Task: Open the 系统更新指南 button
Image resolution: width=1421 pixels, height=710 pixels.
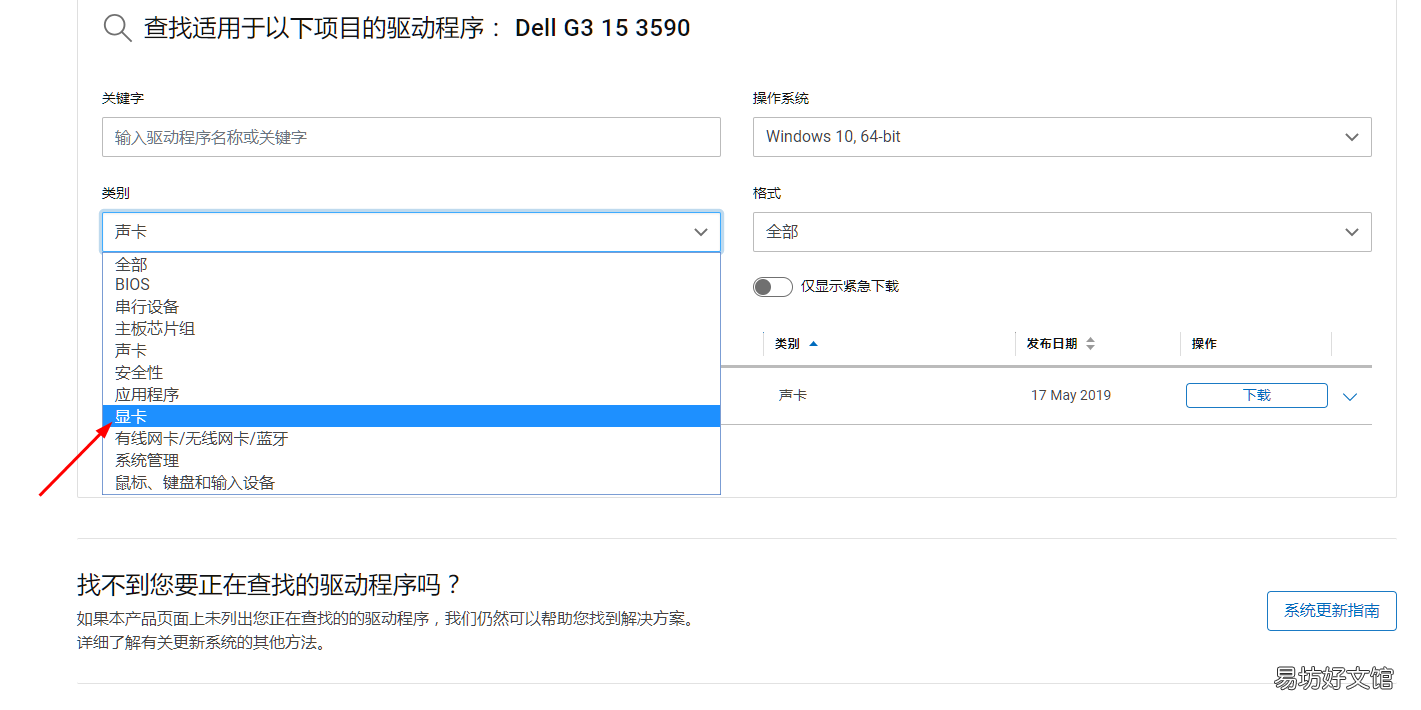Action: (1331, 610)
